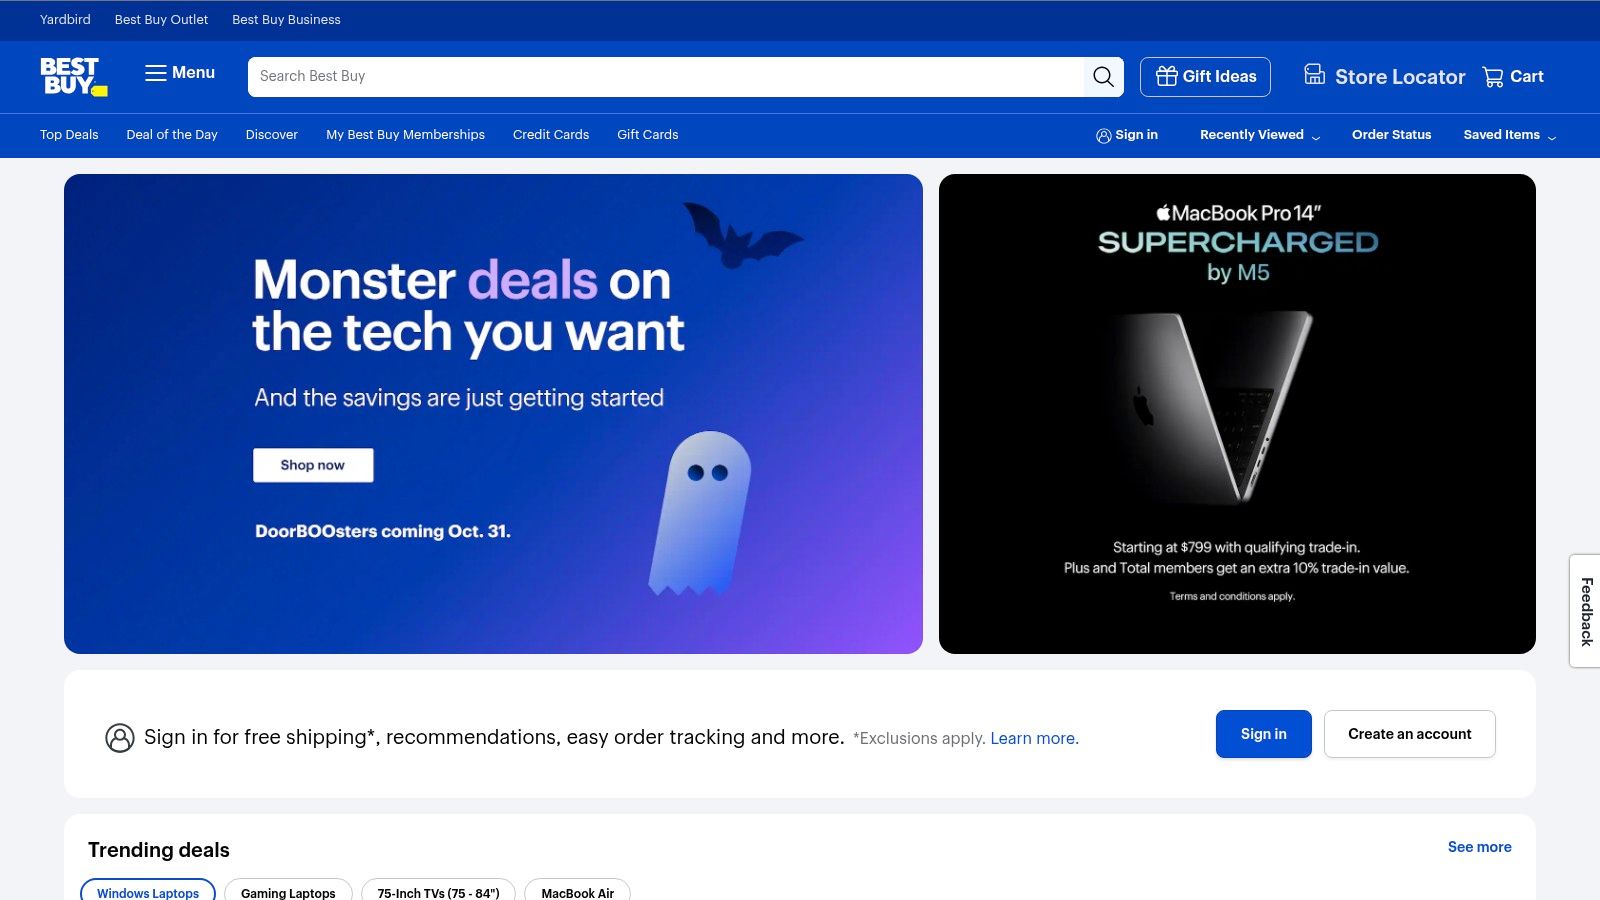
Task: Click the gift box icon
Action: pos(1167,77)
